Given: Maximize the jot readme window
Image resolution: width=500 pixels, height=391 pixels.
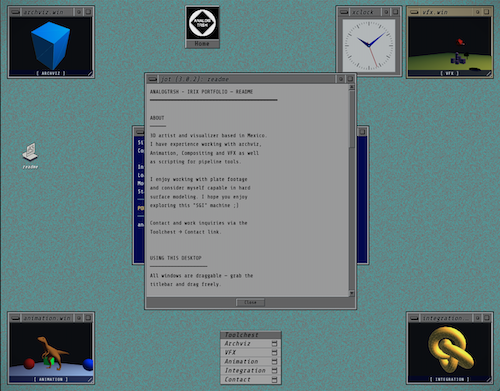Looking at the screenshot, I should (350, 79).
